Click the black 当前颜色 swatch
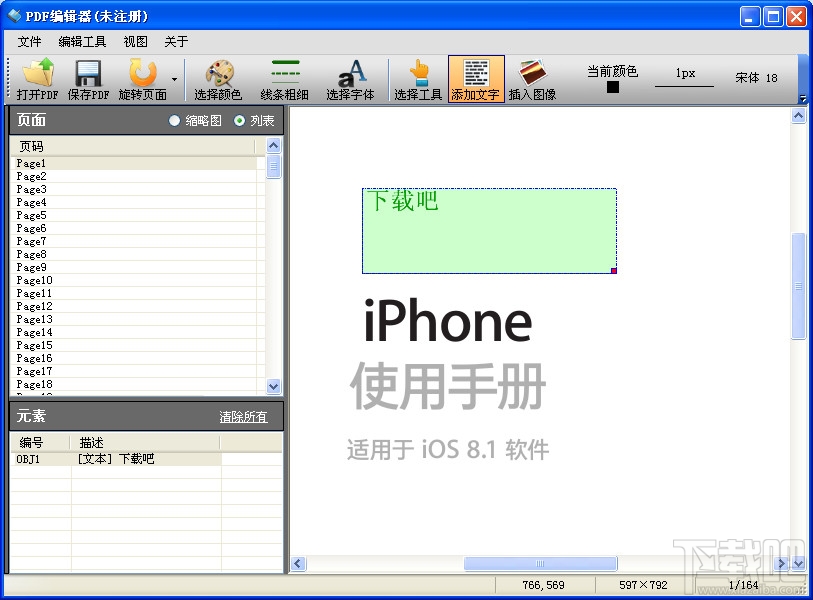The image size is (813, 600). coord(613,87)
